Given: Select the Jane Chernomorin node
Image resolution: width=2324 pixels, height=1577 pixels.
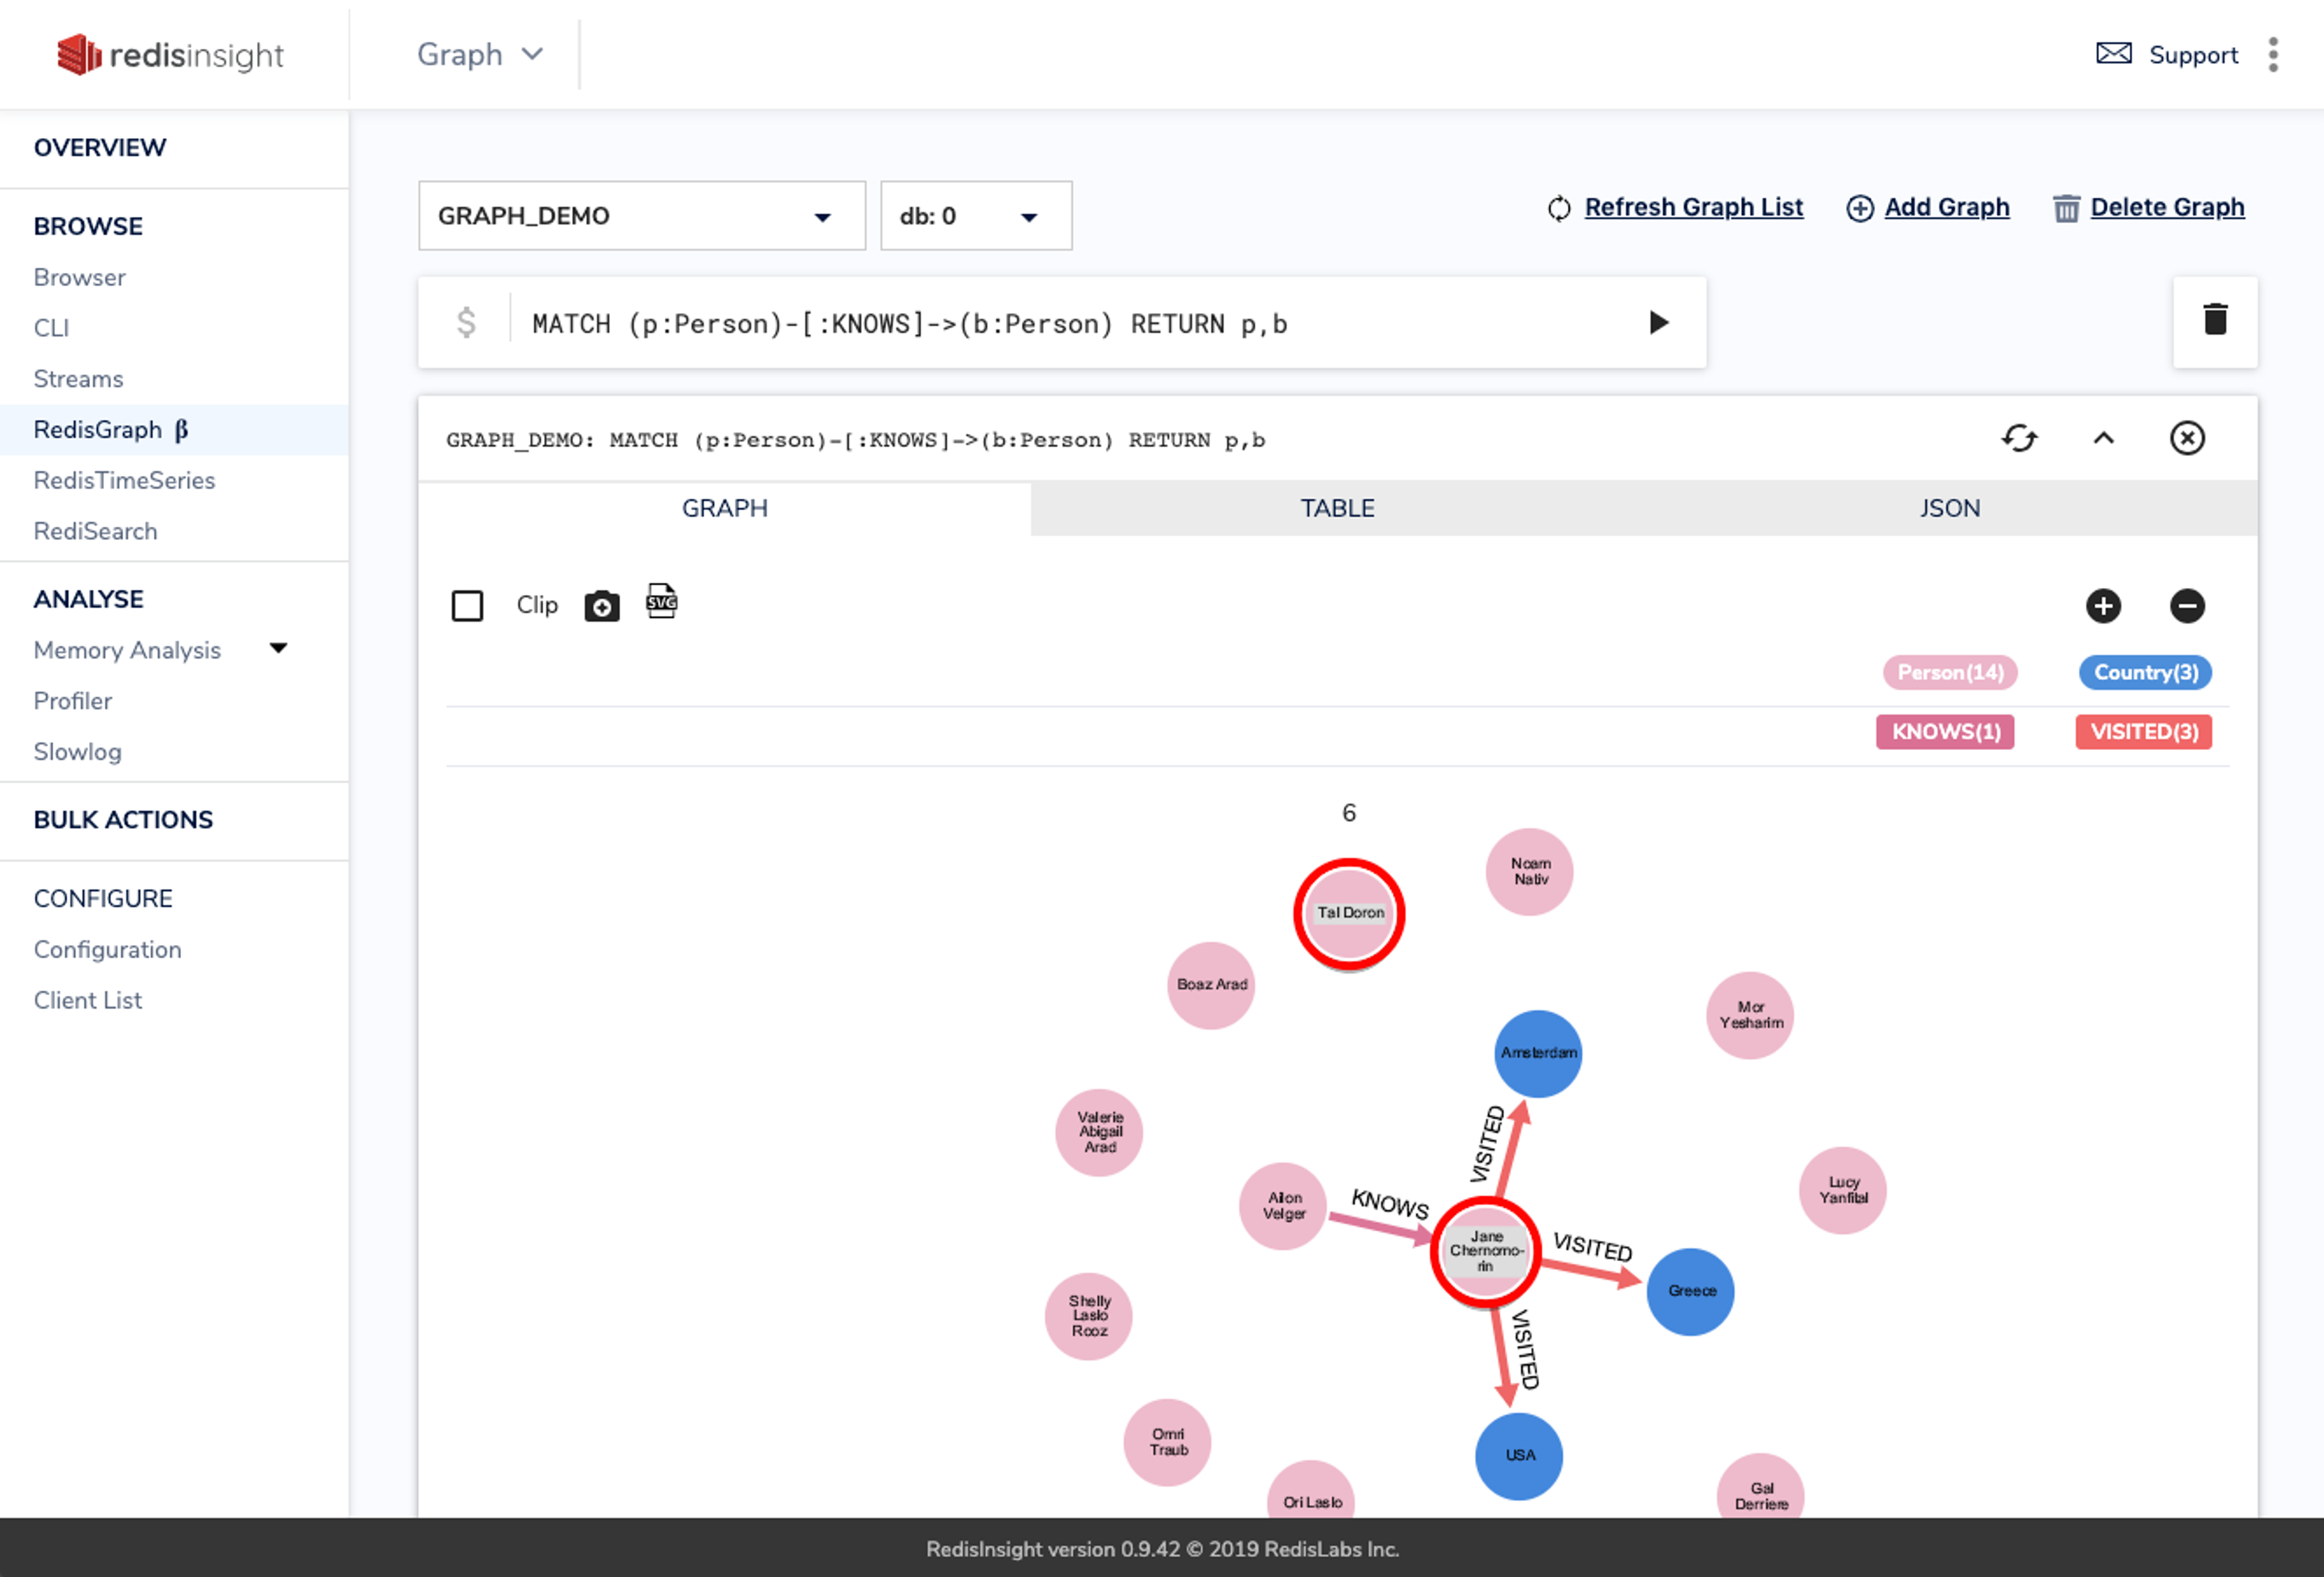Looking at the screenshot, I should click(1485, 1252).
